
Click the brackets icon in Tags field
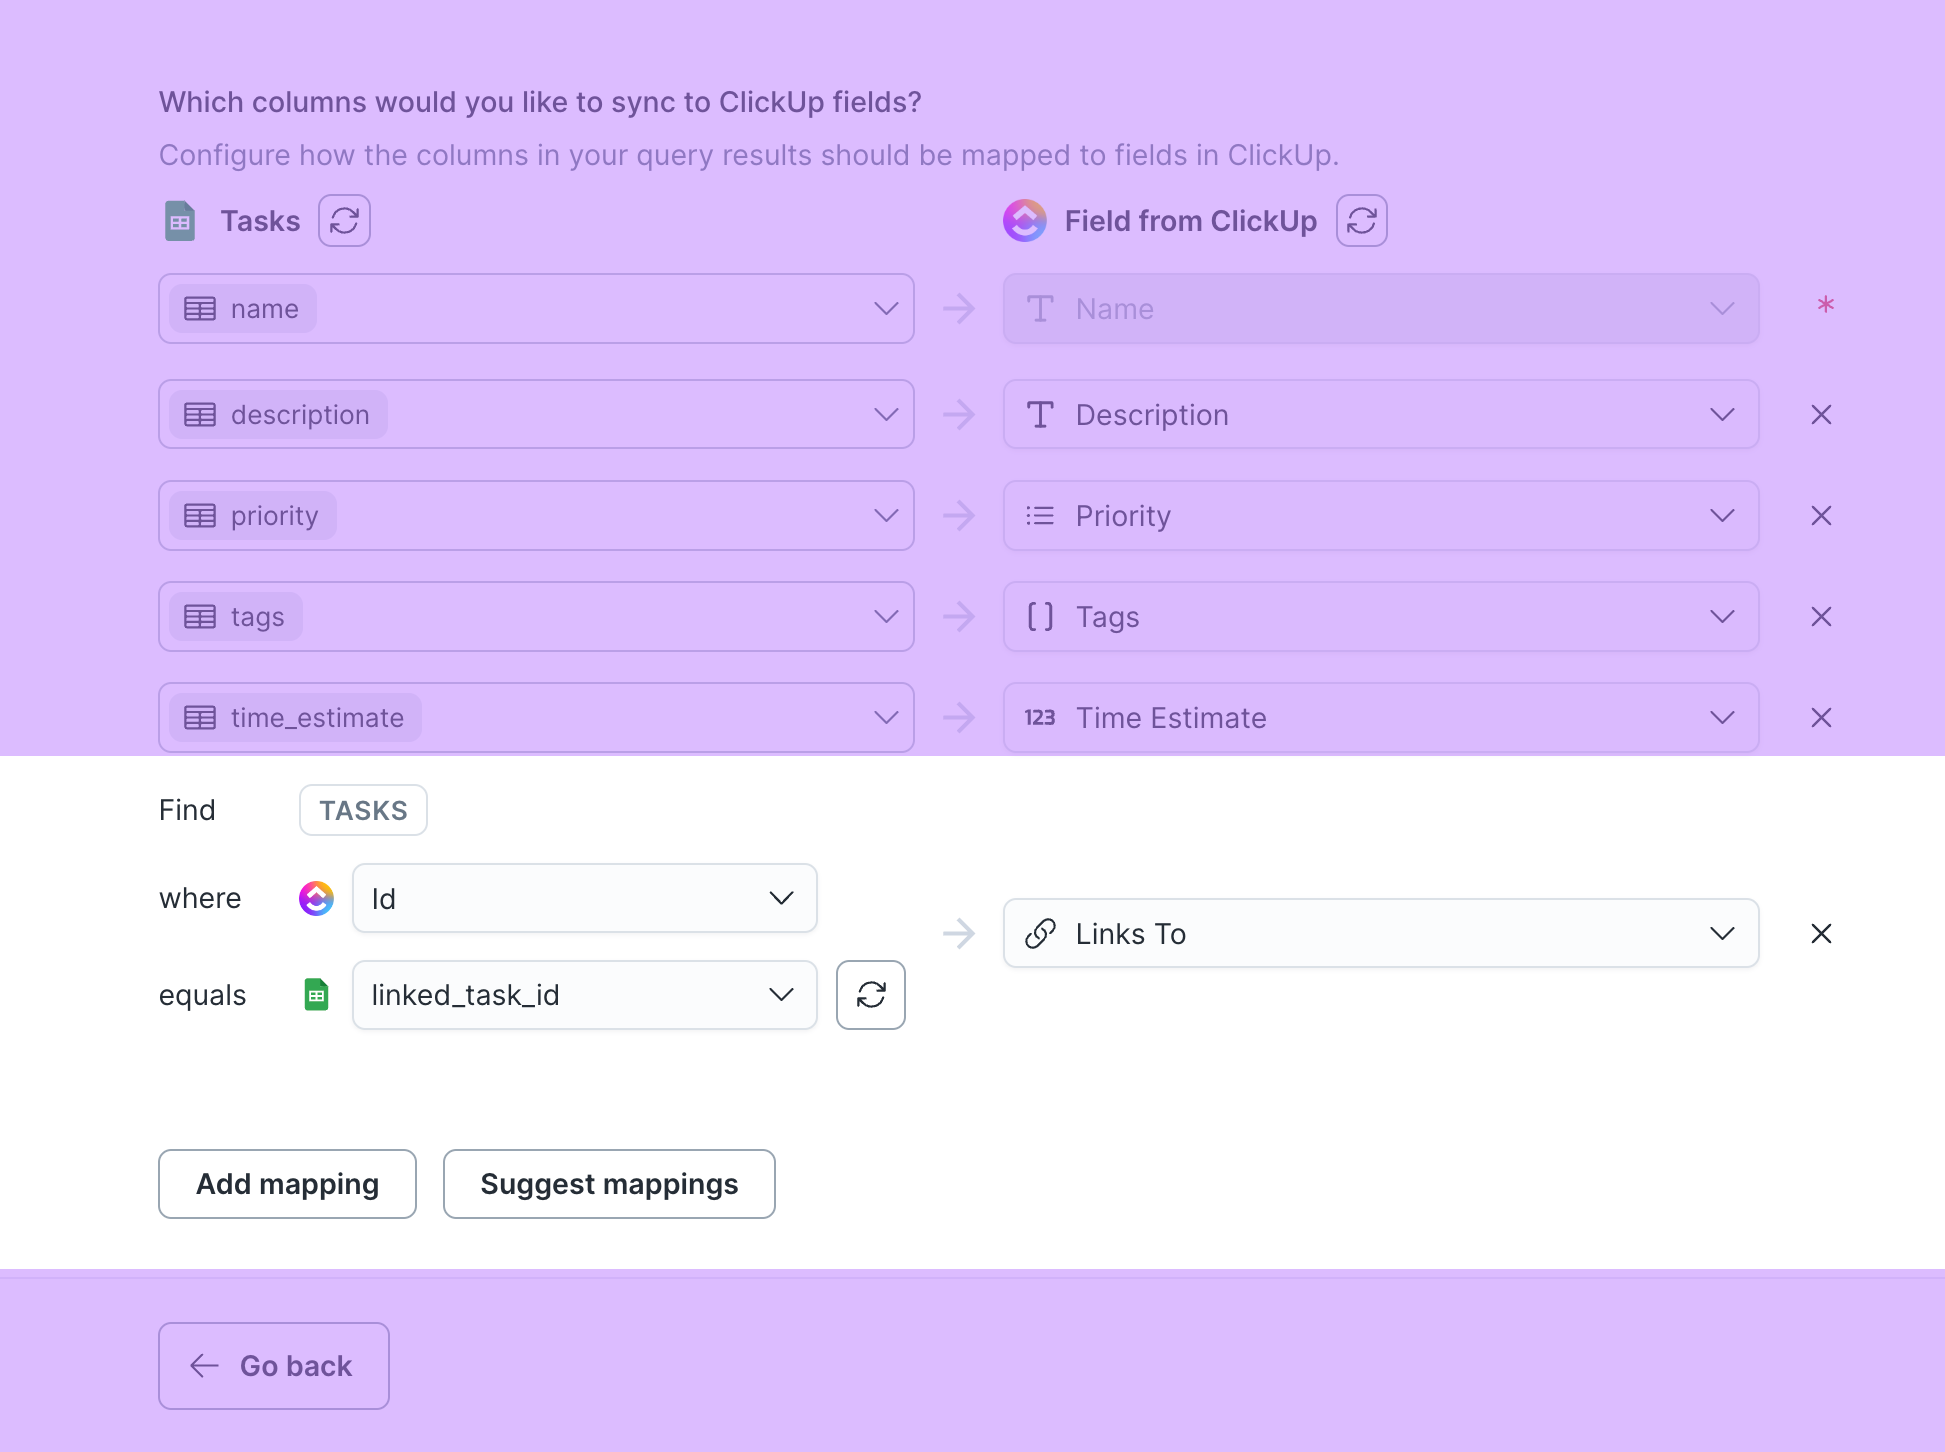point(1040,617)
